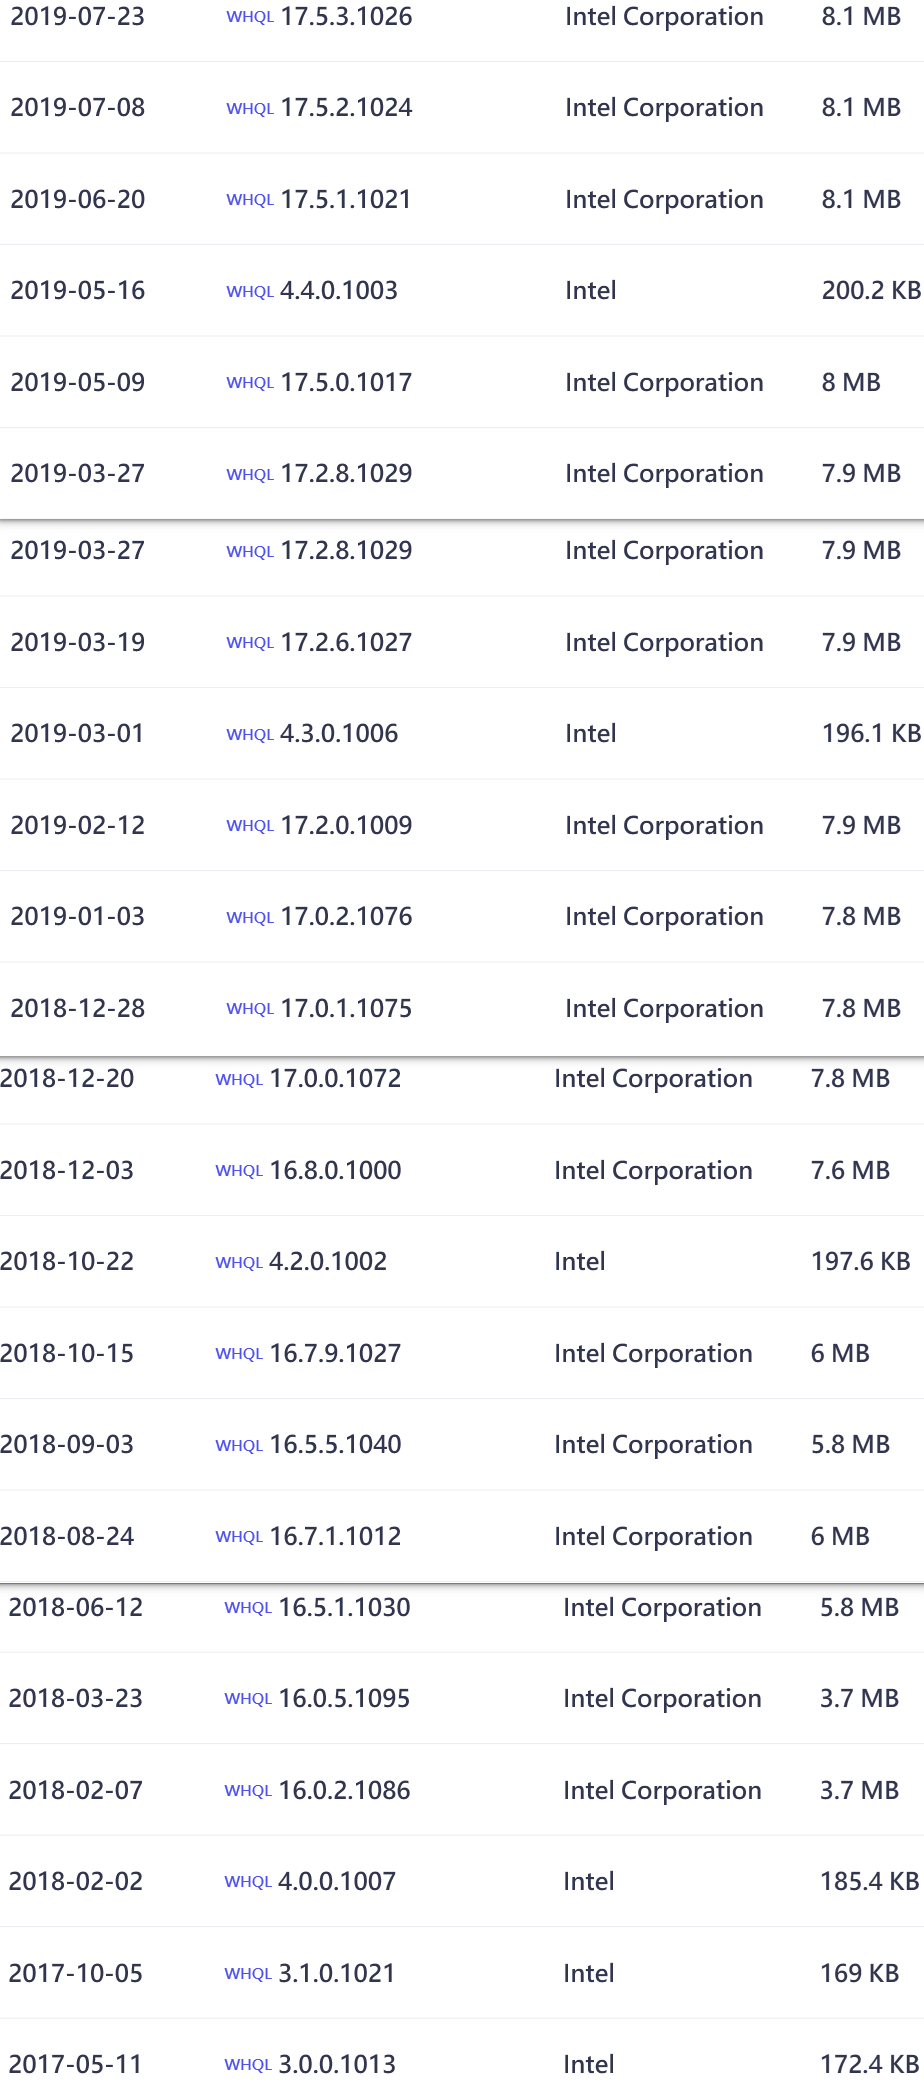The height and width of the screenshot is (2093, 924).
Task: Select the row dated 2018-03-23
Action: point(462,1699)
